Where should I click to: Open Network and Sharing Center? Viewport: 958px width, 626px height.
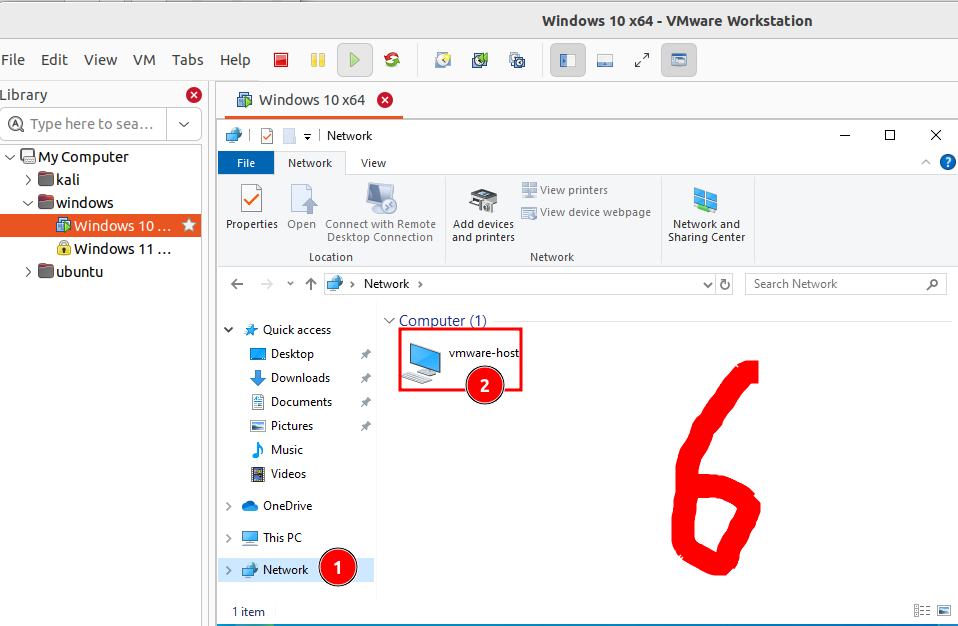(x=706, y=214)
